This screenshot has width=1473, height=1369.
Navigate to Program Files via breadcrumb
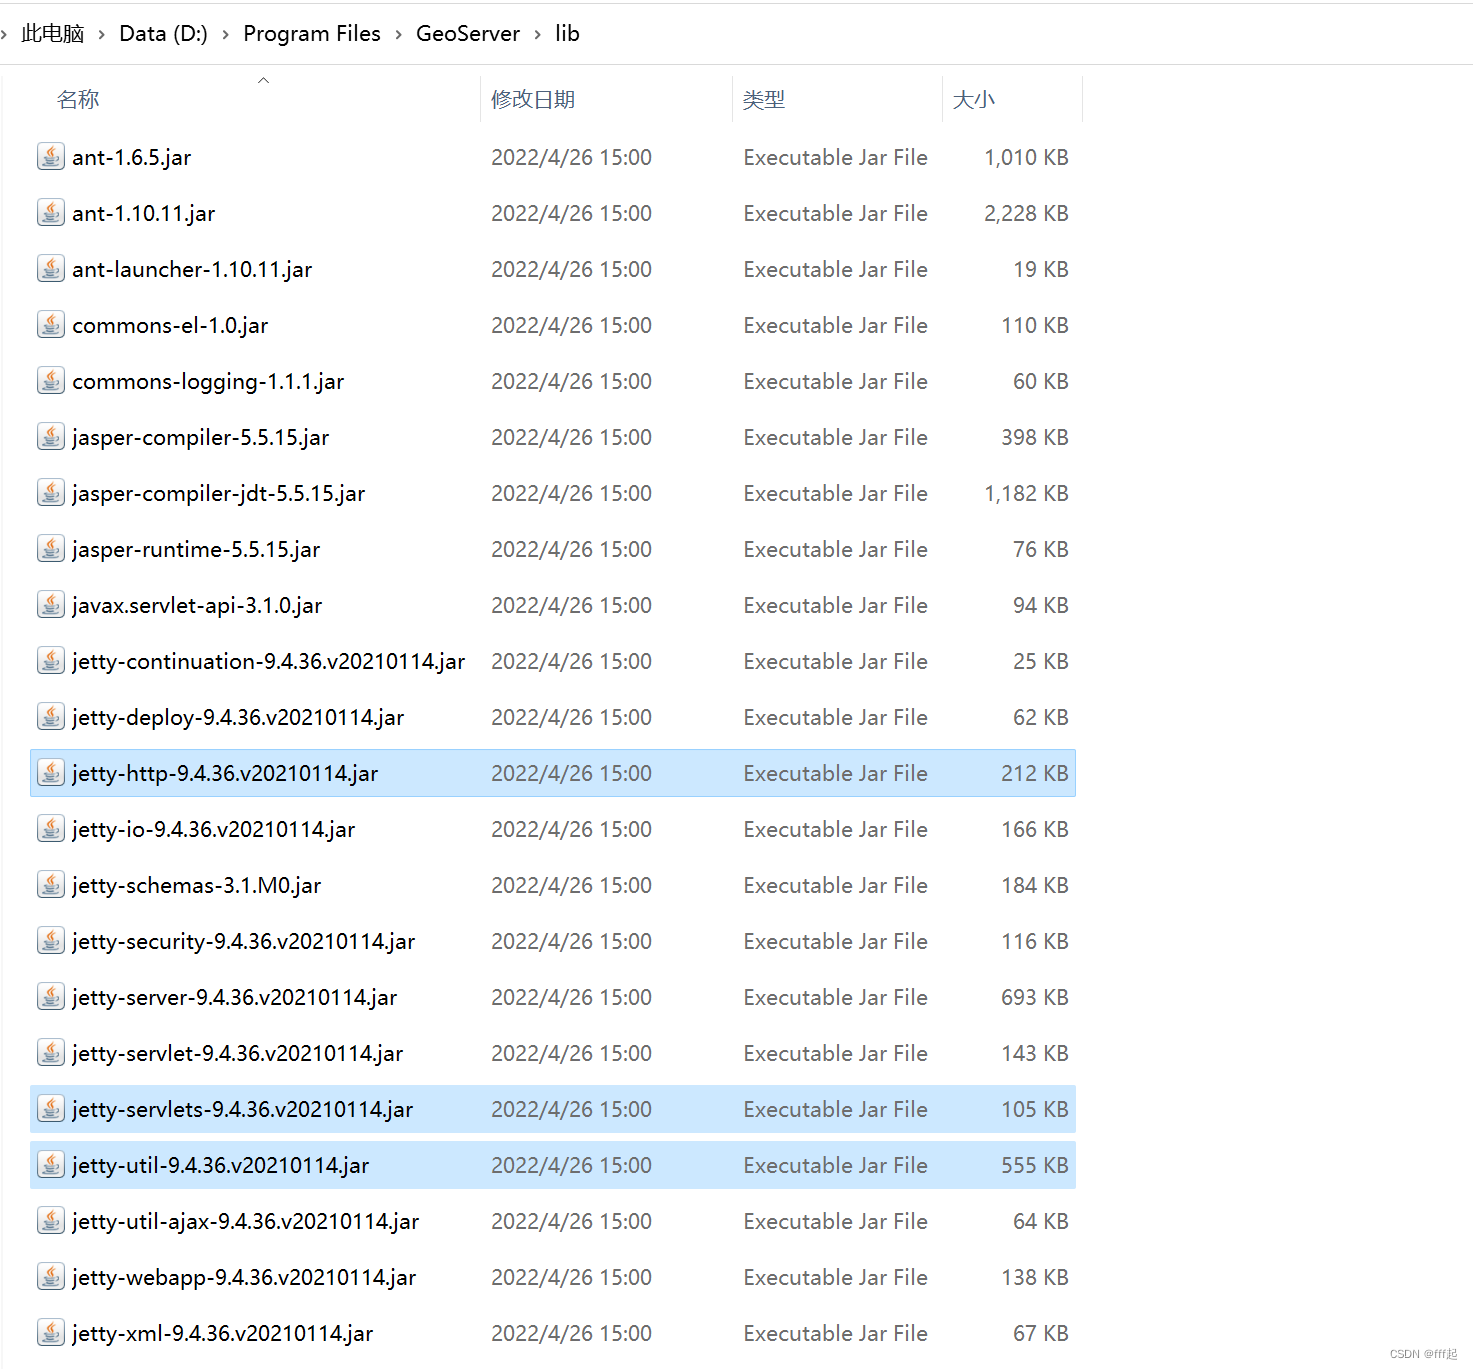click(312, 33)
